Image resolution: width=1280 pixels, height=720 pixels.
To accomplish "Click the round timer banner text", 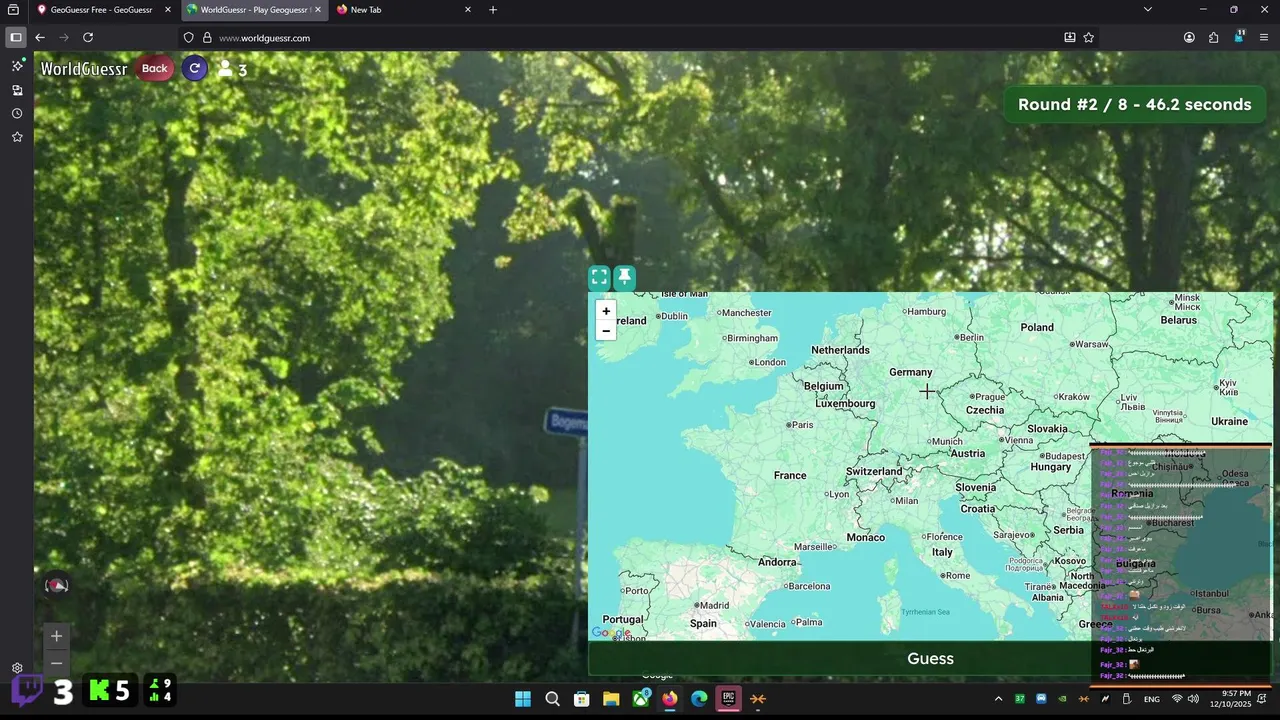I will coord(1134,104).
